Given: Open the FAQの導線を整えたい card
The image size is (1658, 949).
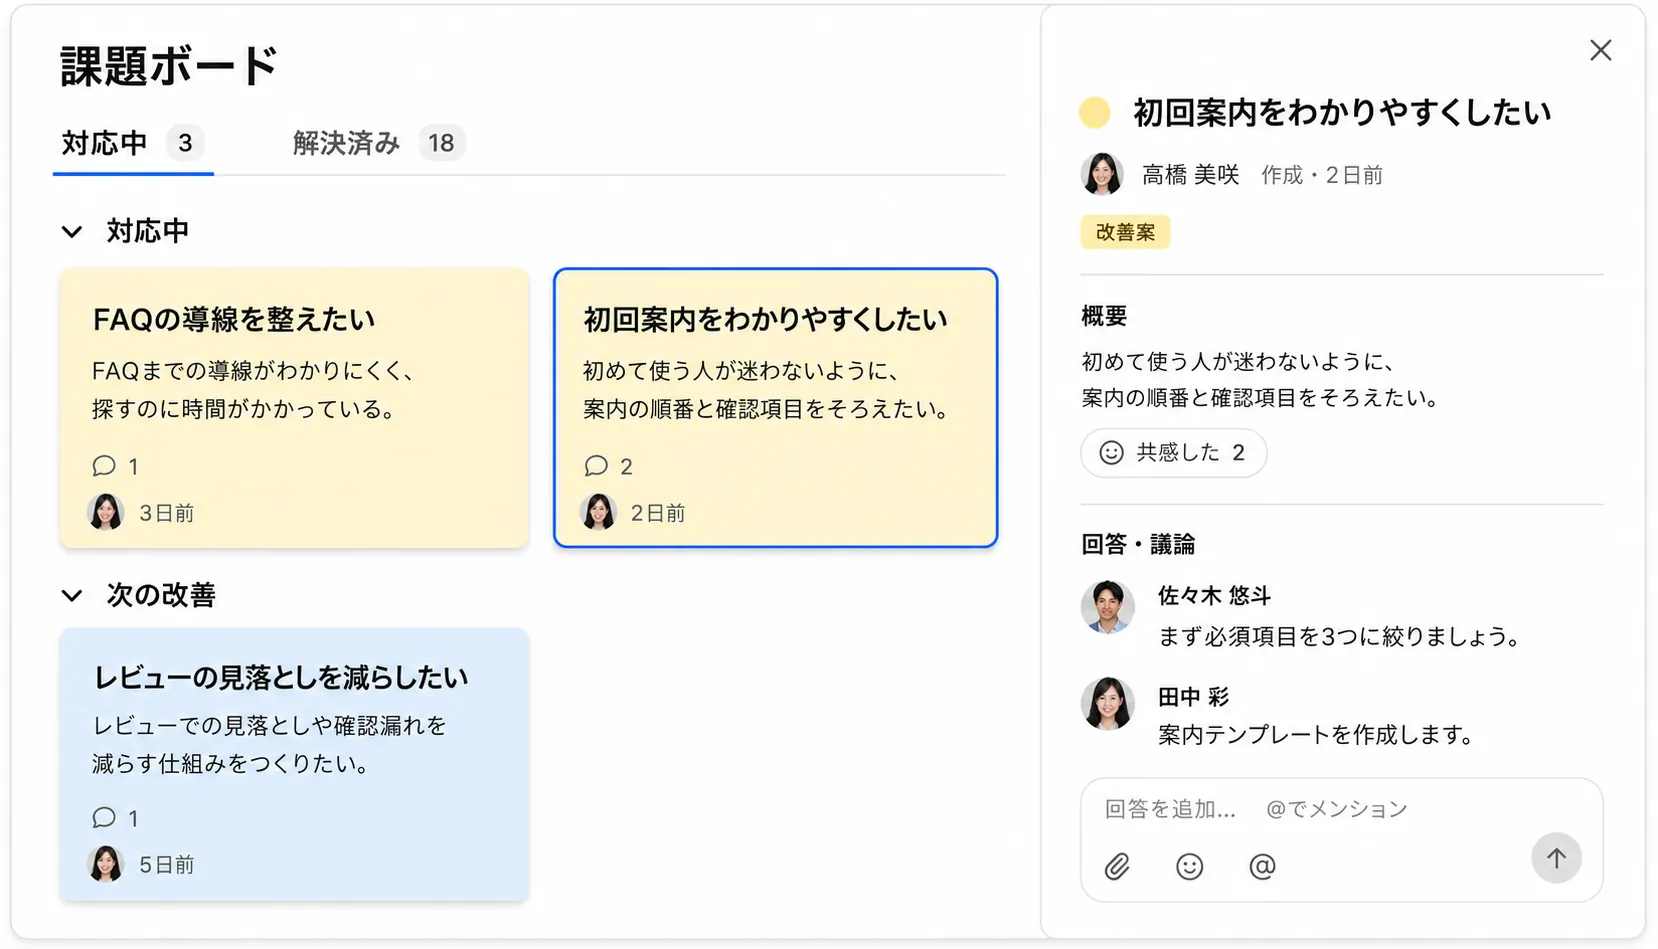Looking at the screenshot, I should pos(294,408).
